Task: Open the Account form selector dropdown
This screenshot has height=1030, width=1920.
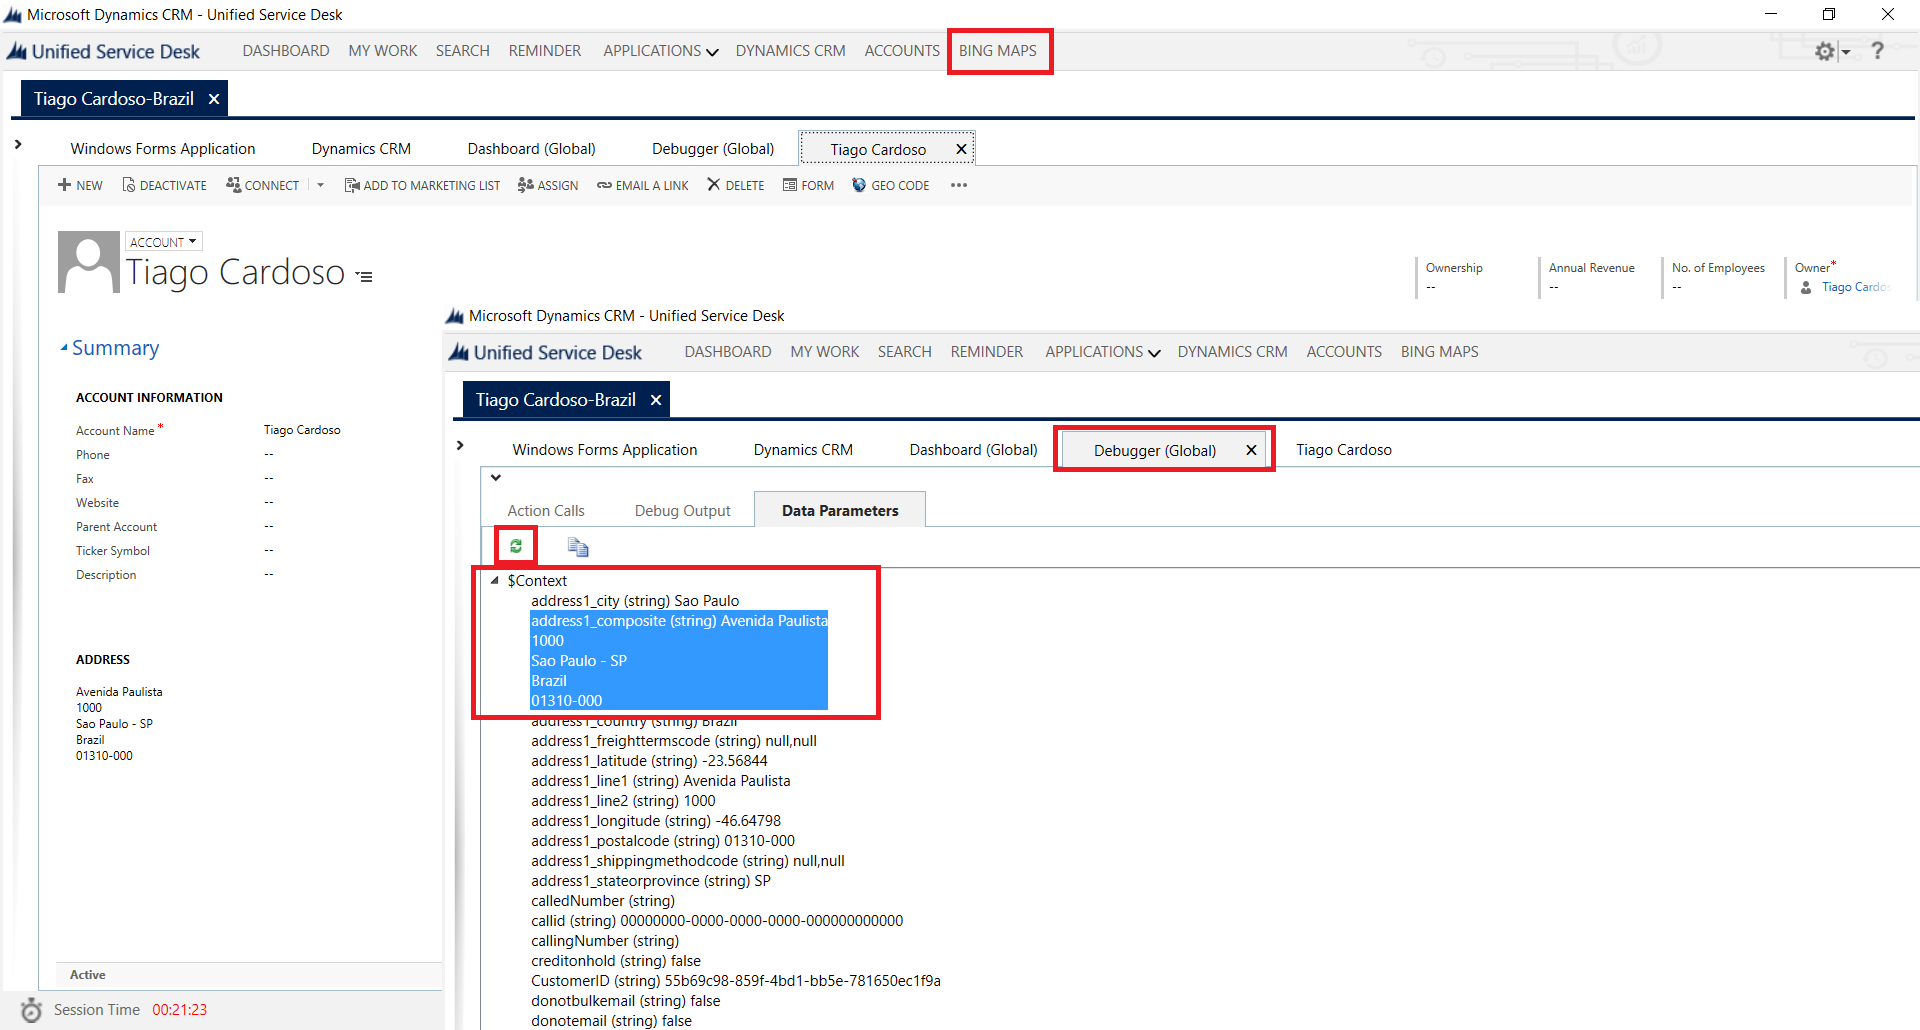Action: click(x=163, y=242)
